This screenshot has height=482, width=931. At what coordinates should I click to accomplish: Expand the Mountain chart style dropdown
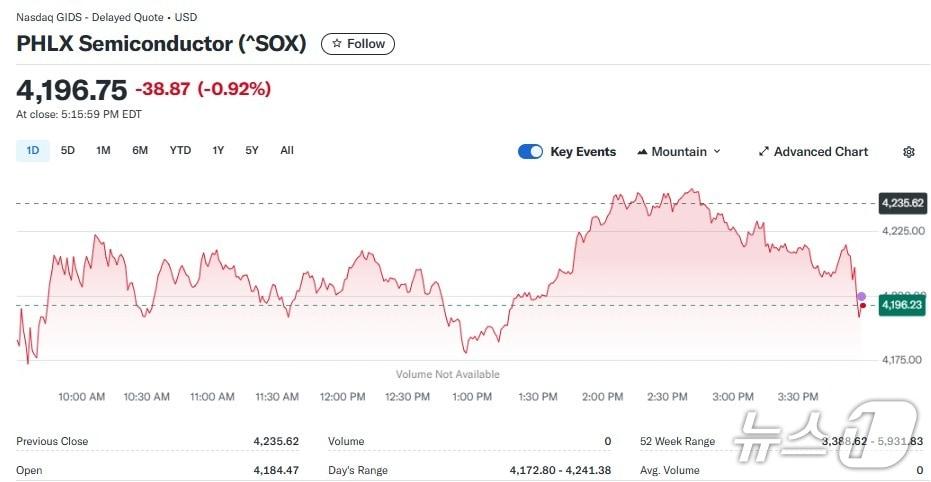(716, 152)
